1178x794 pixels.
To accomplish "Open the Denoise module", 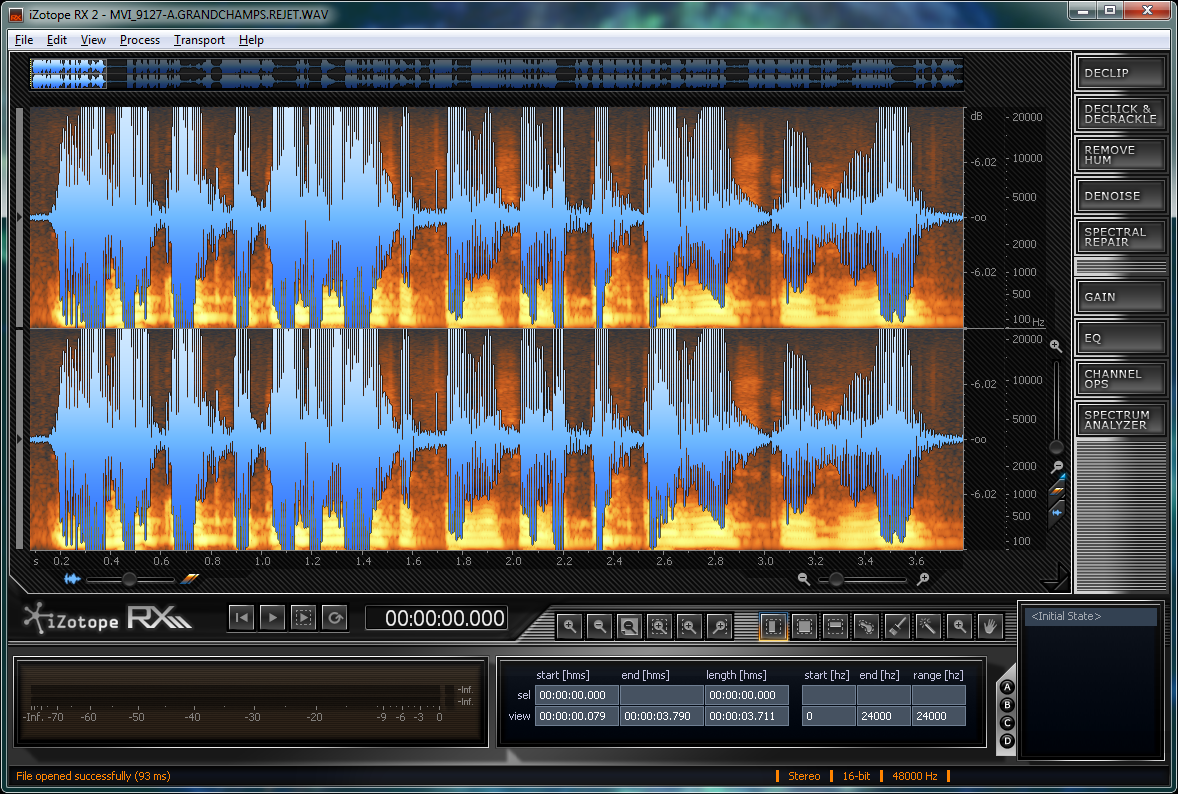I will [x=1120, y=196].
